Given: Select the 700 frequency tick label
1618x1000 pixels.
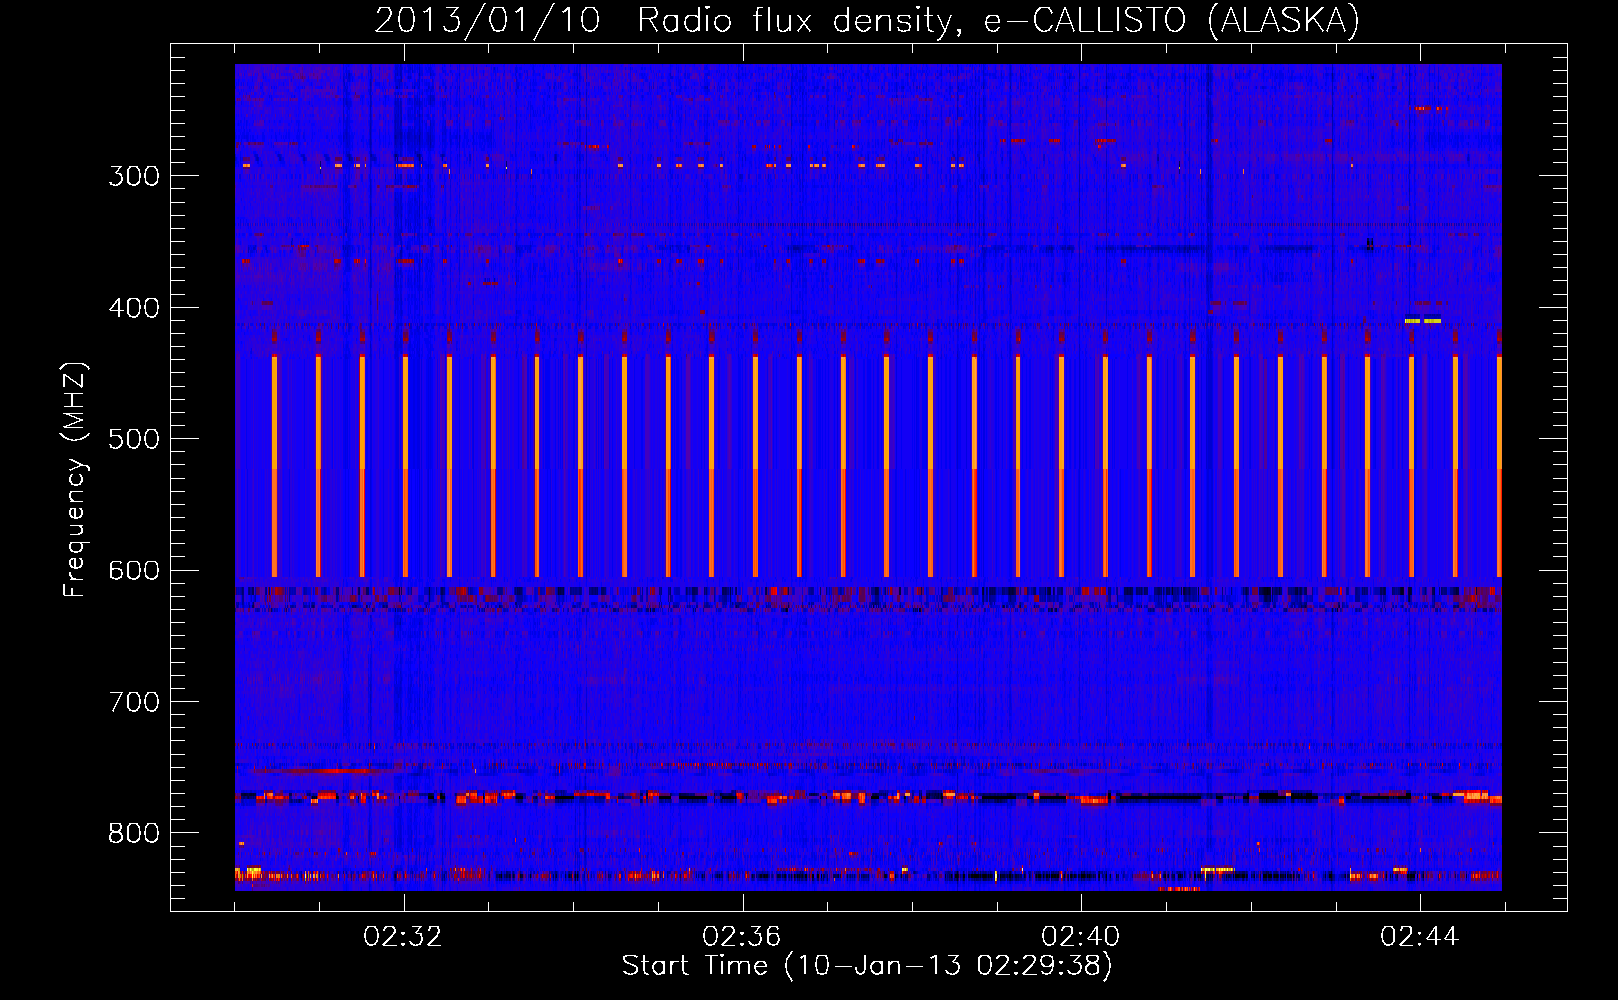Looking at the screenshot, I should 134,702.
